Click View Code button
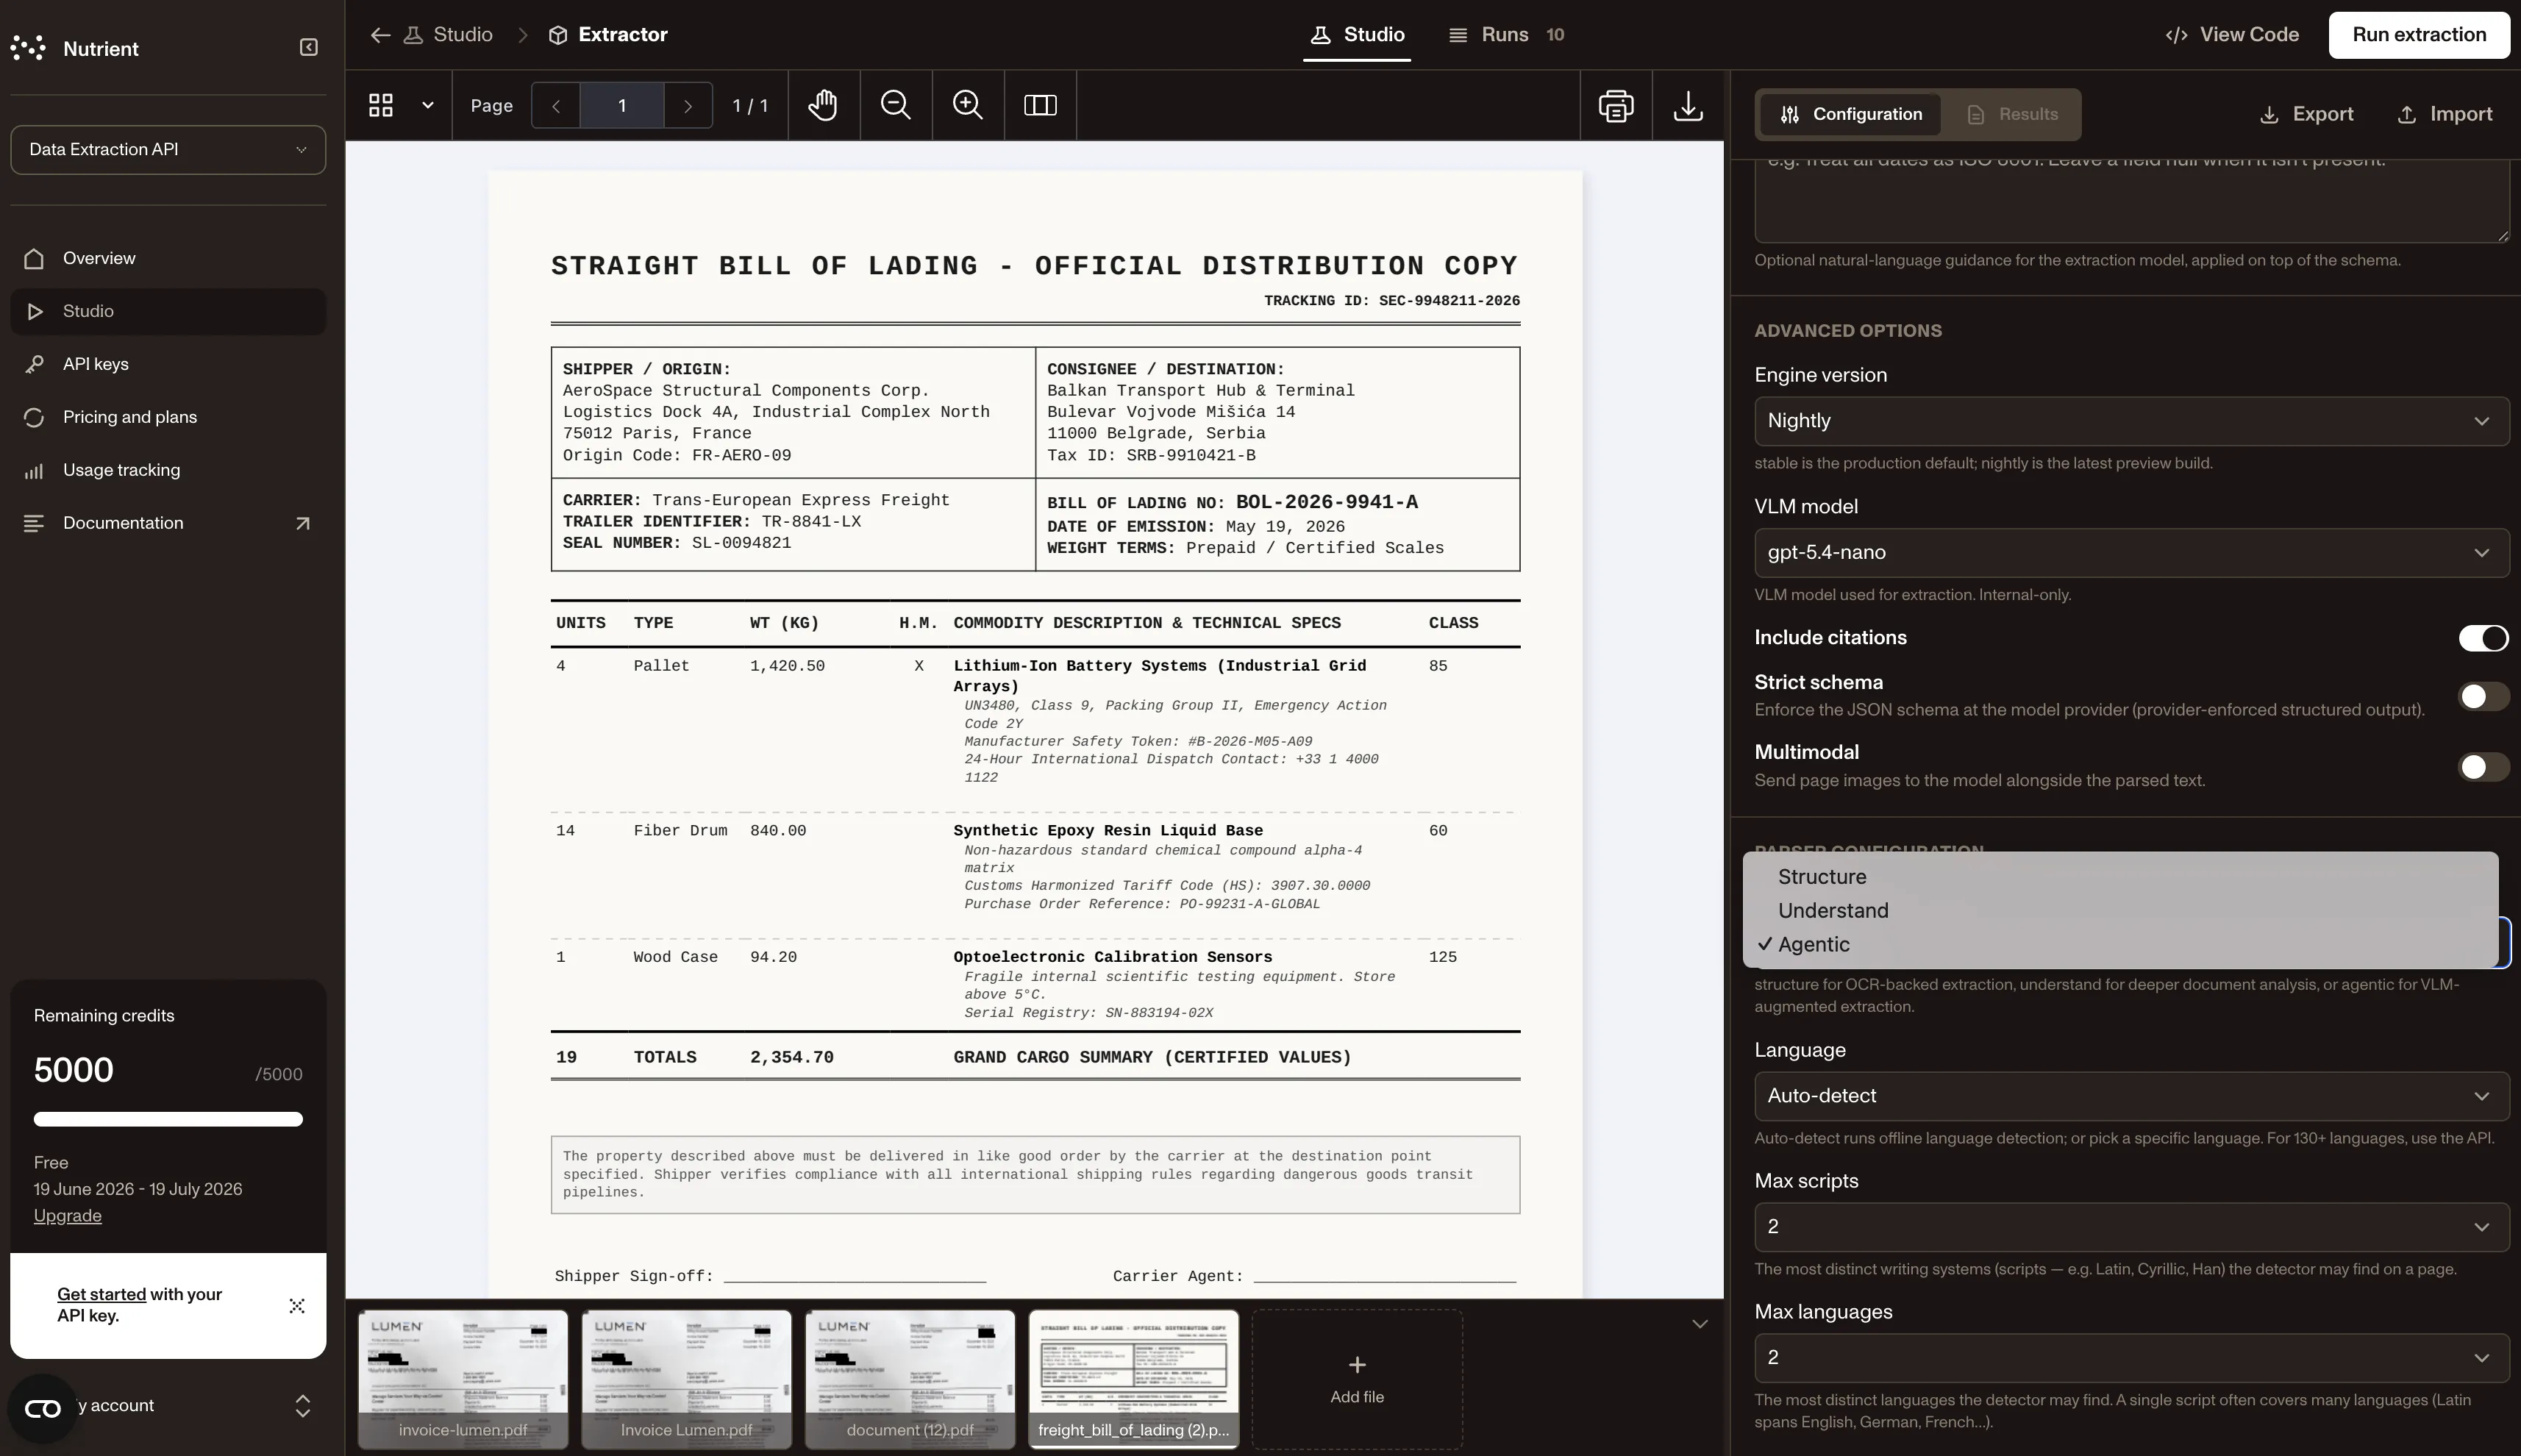This screenshot has width=2521, height=1456. pyautogui.click(x=2232, y=35)
